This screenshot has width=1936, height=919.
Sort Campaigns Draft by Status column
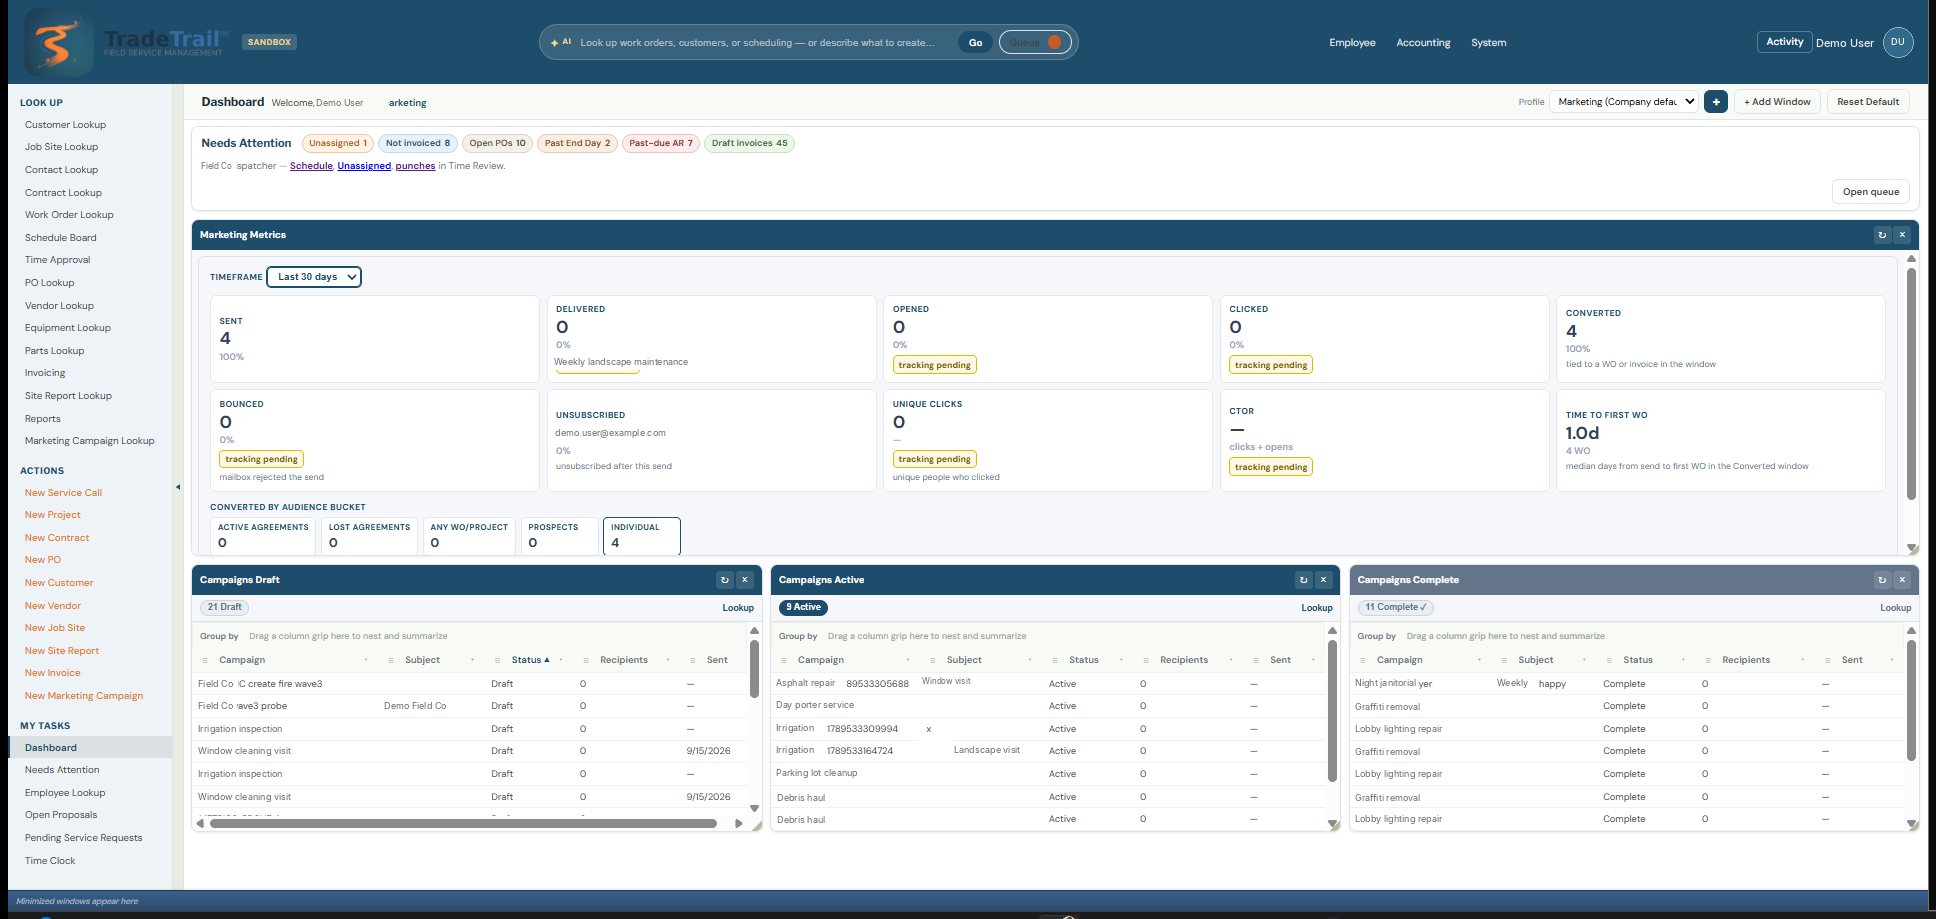(530, 660)
